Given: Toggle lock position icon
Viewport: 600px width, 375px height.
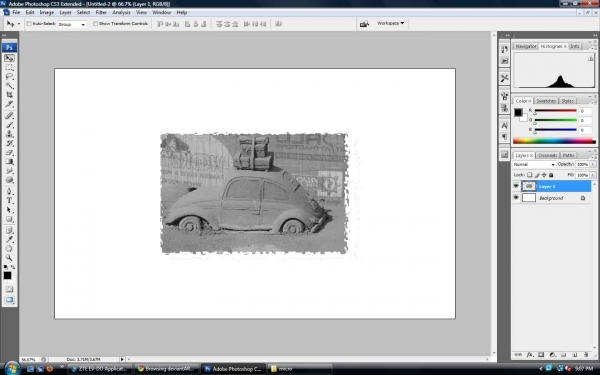Looking at the screenshot, I should (544, 175).
